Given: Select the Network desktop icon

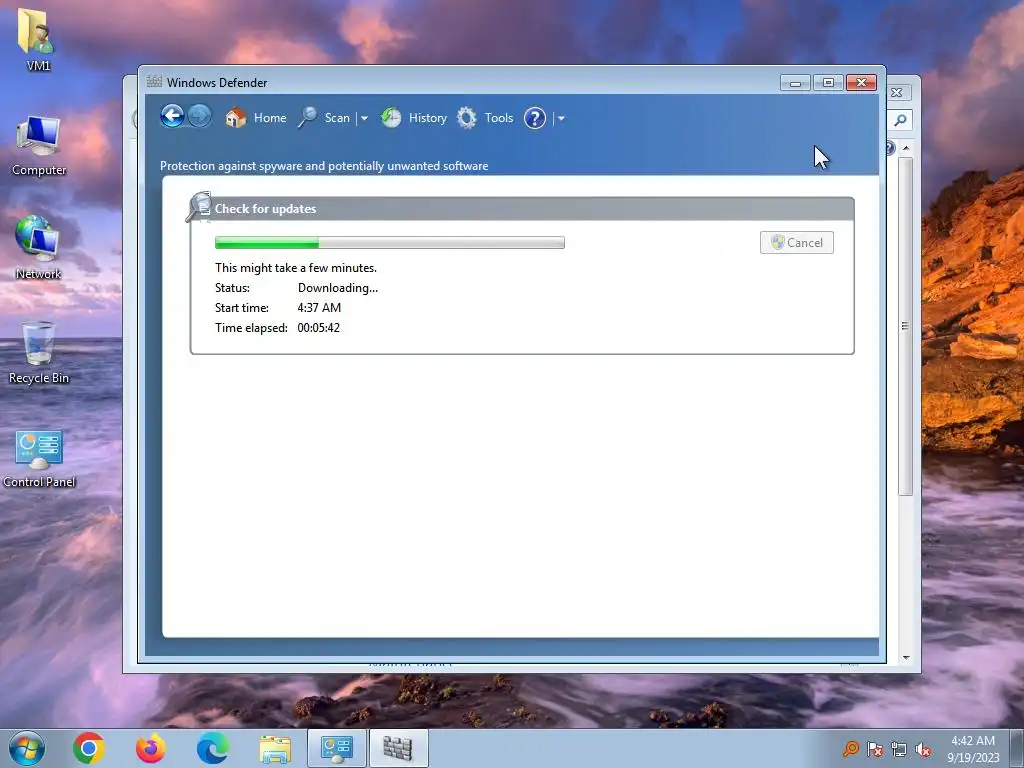Looking at the screenshot, I should [38, 248].
